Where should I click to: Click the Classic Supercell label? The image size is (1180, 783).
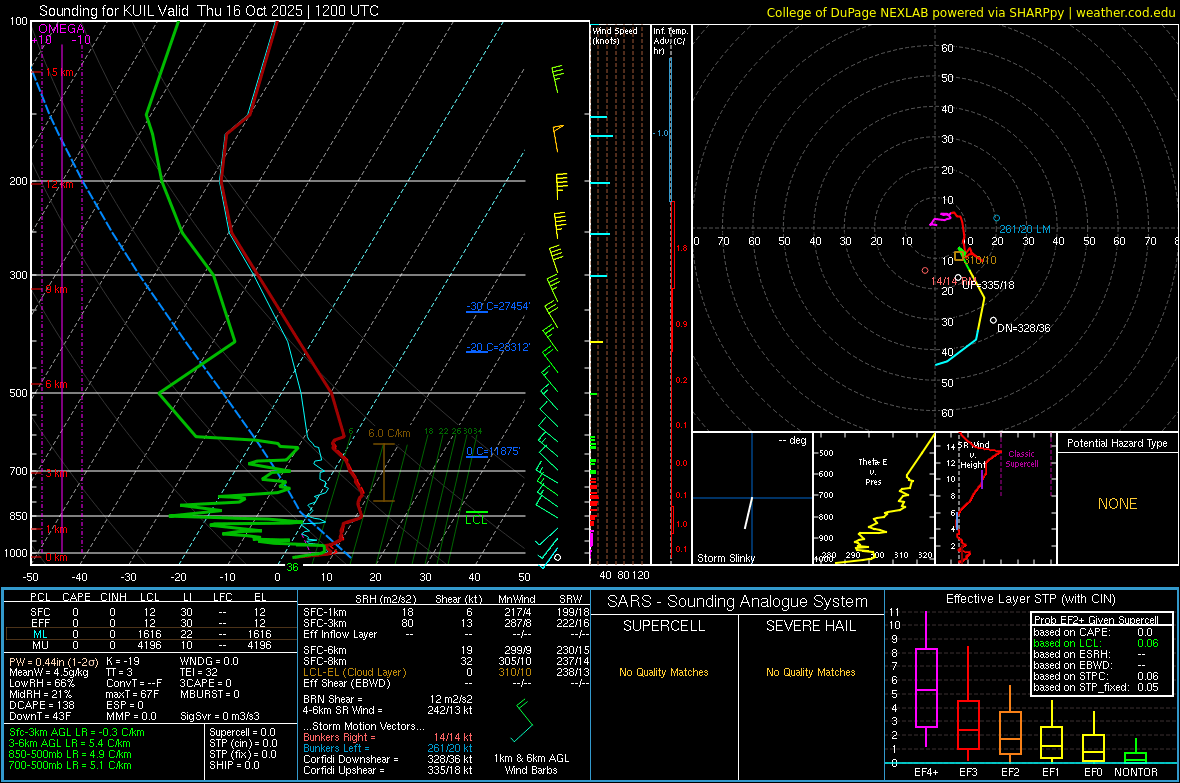pos(1022,459)
